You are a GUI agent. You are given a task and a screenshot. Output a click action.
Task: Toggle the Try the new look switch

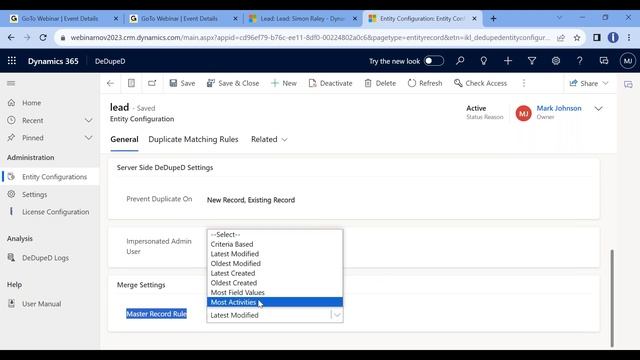tap(433, 61)
